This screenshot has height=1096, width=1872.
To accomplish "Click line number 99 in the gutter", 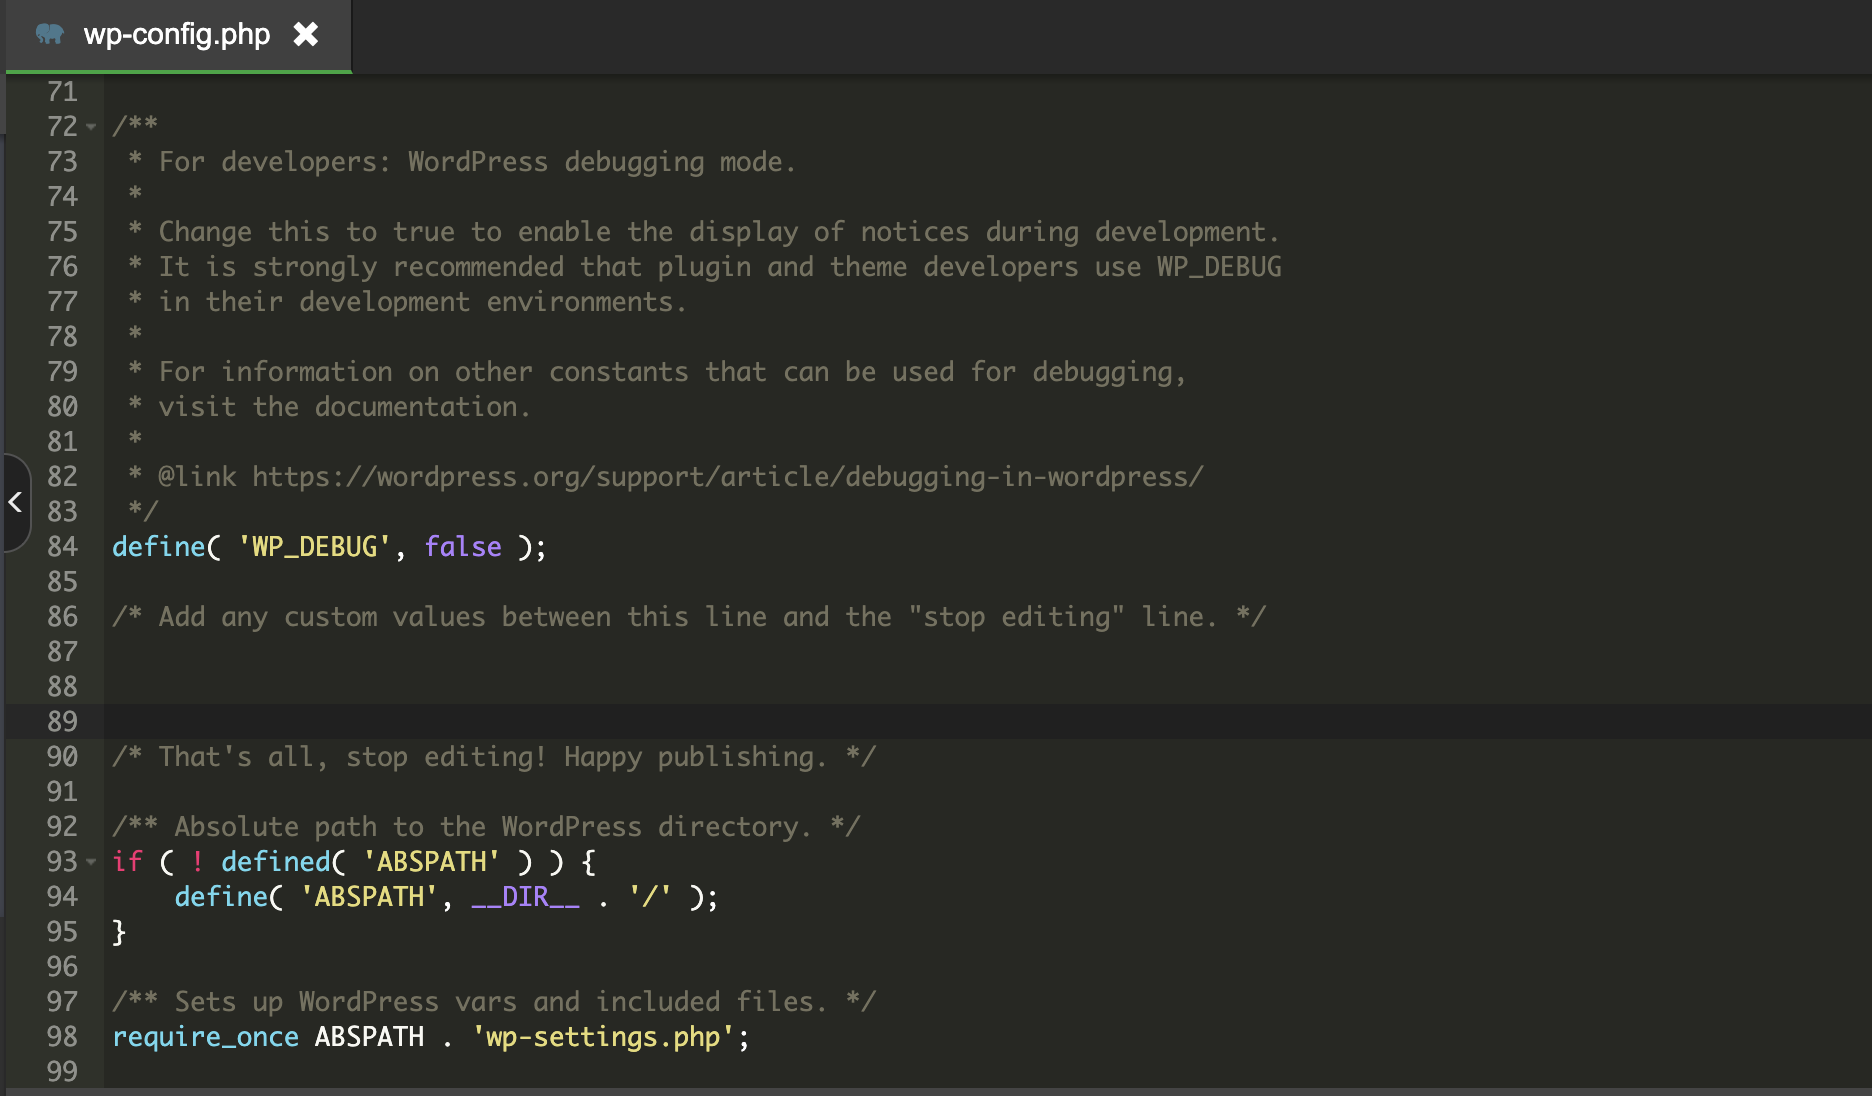I will pyautogui.click(x=62, y=1072).
